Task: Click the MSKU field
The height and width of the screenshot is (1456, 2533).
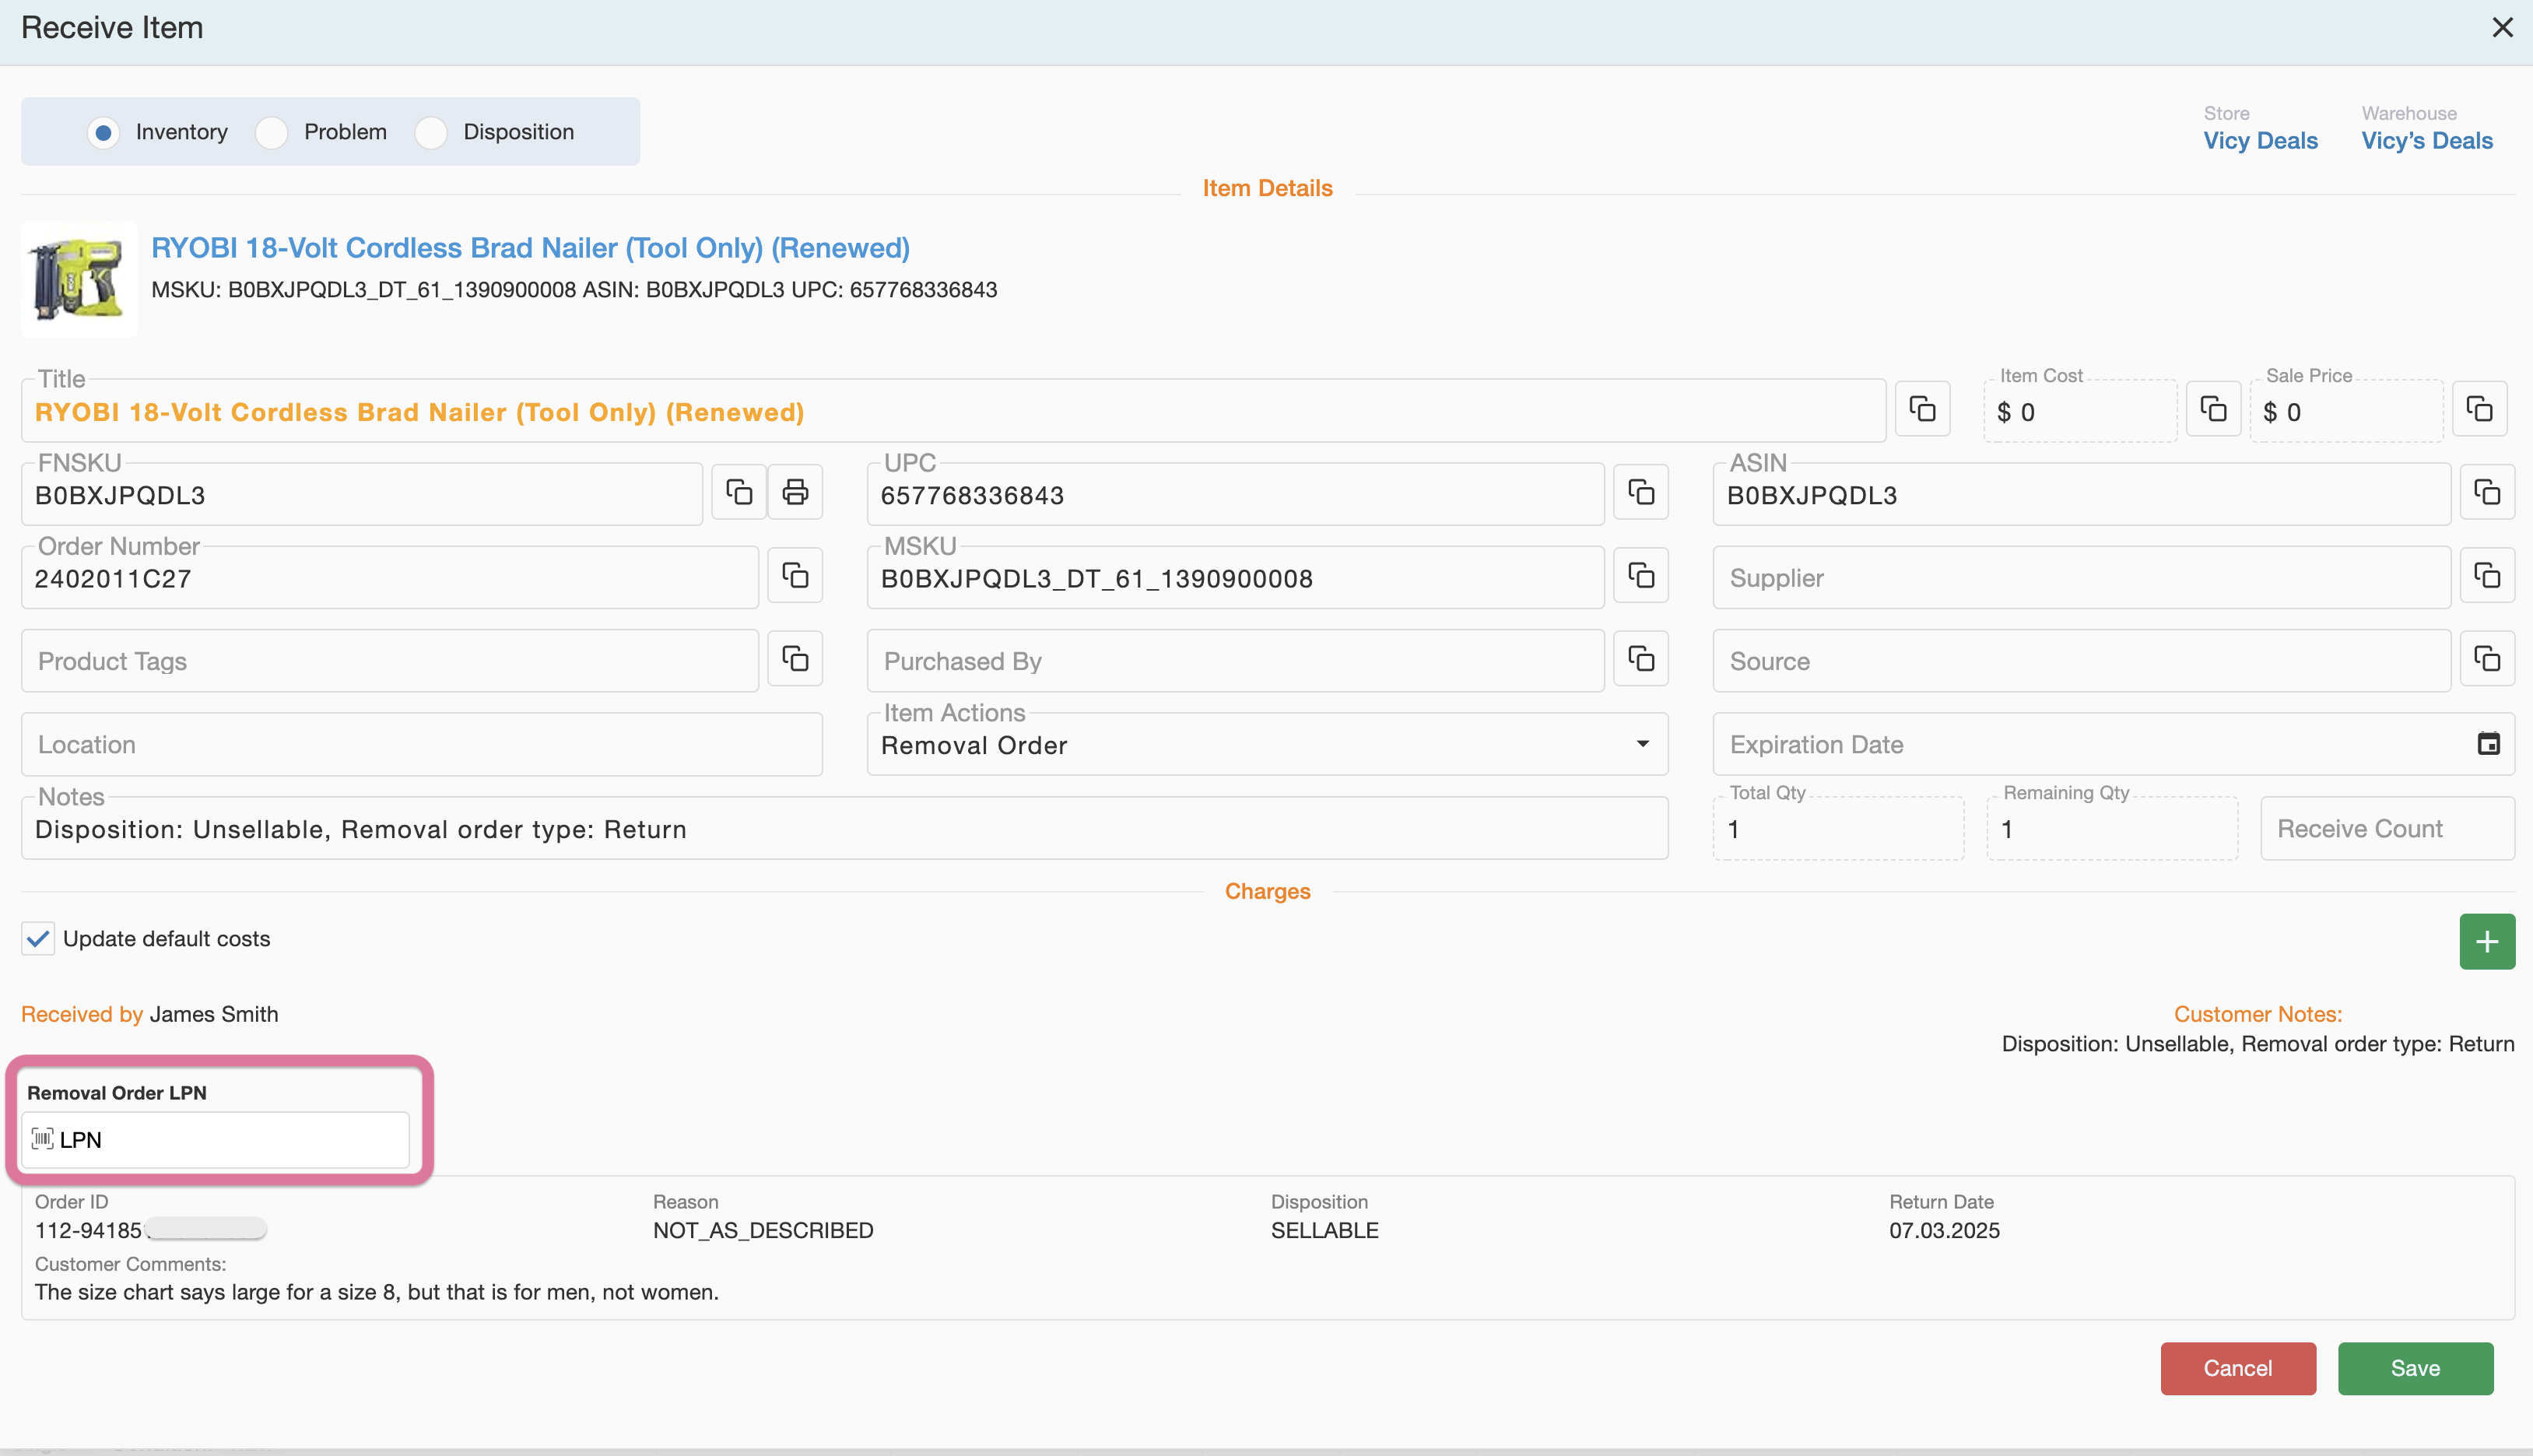Action: coord(1235,577)
